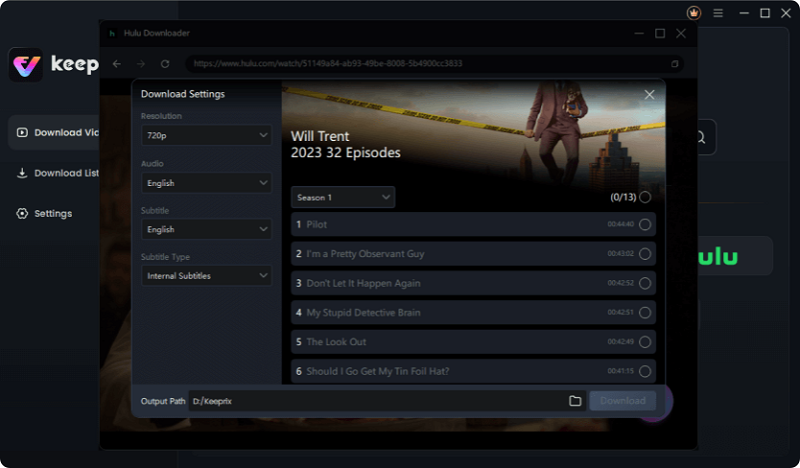Reload the page with the refresh icon

165,64
